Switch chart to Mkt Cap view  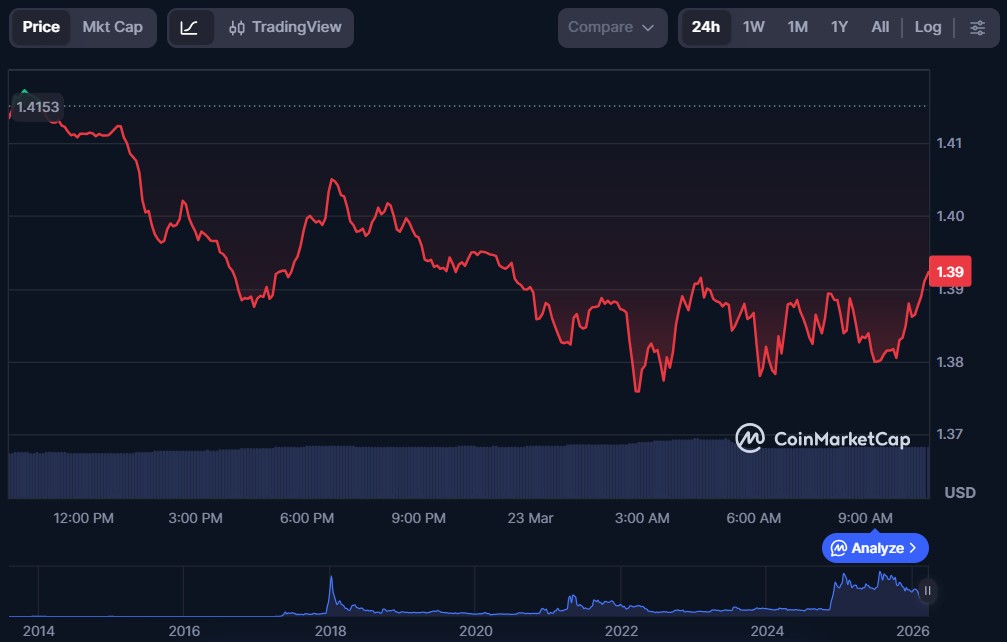(x=112, y=27)
